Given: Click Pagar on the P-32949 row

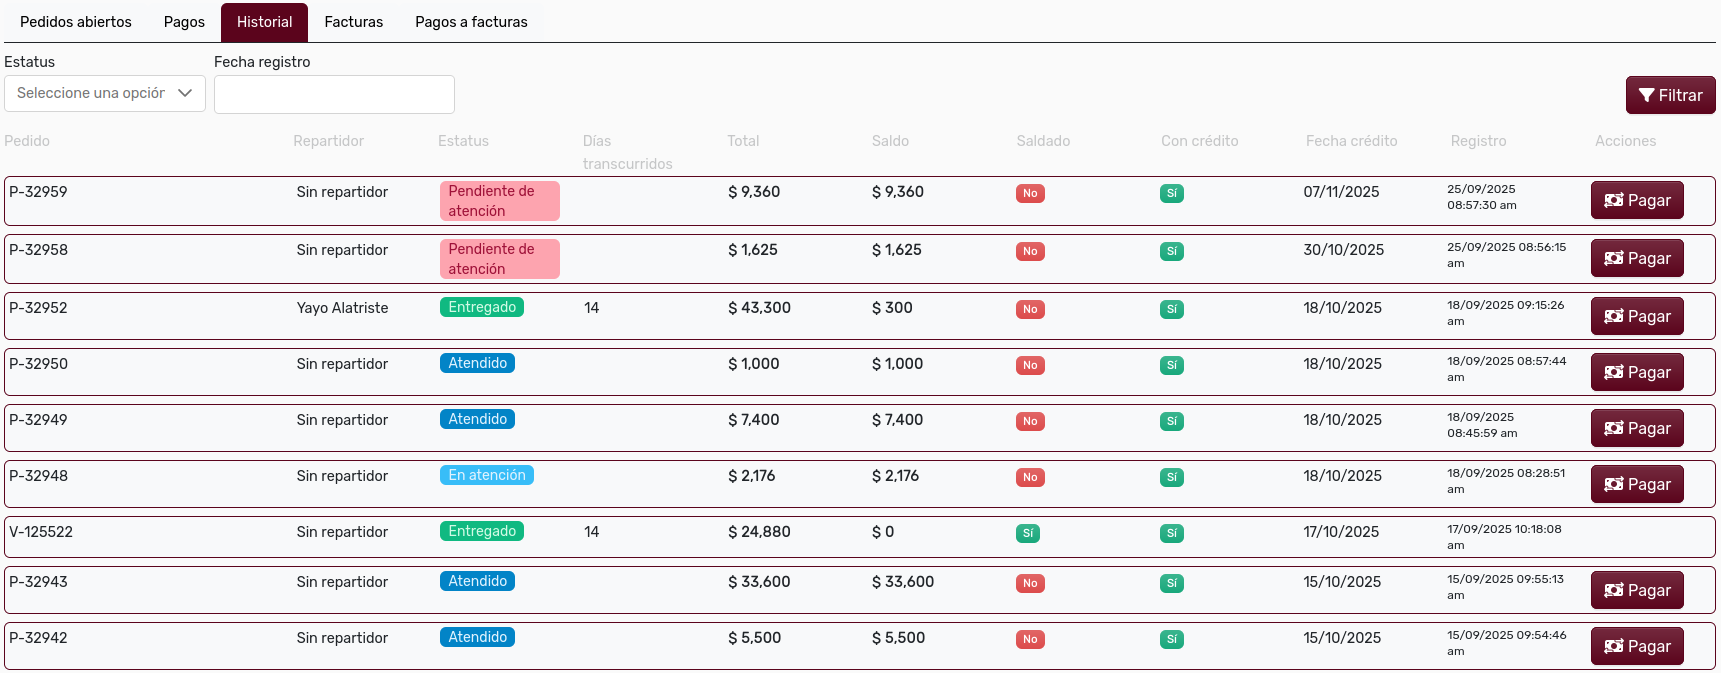Looking at the screenshot, I should [x=1637, y=428].
